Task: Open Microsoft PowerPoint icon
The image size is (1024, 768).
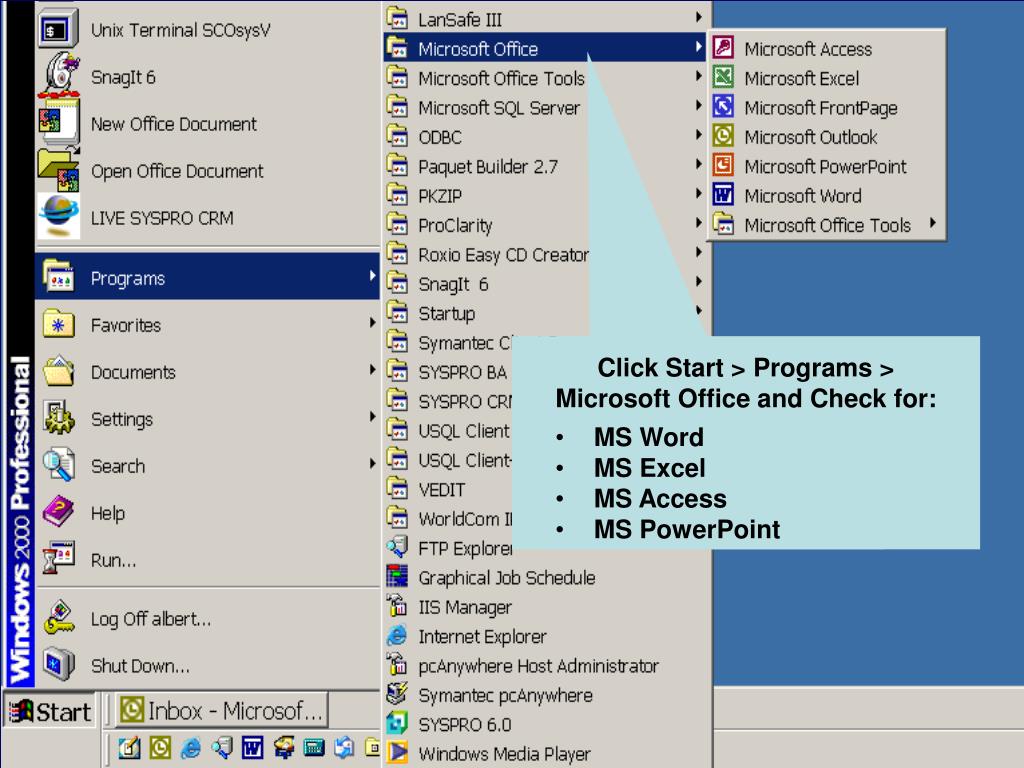Action: pyautogui.click(x=723, y=165)
